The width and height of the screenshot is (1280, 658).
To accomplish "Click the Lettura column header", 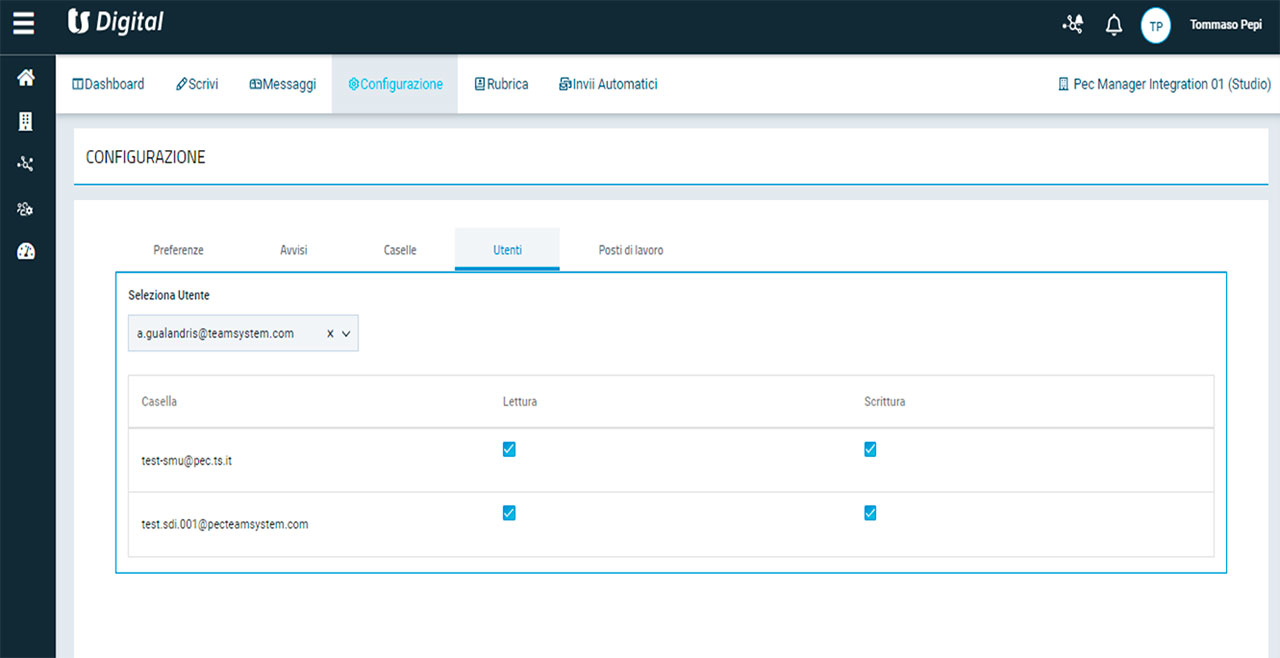I will 520,401.
